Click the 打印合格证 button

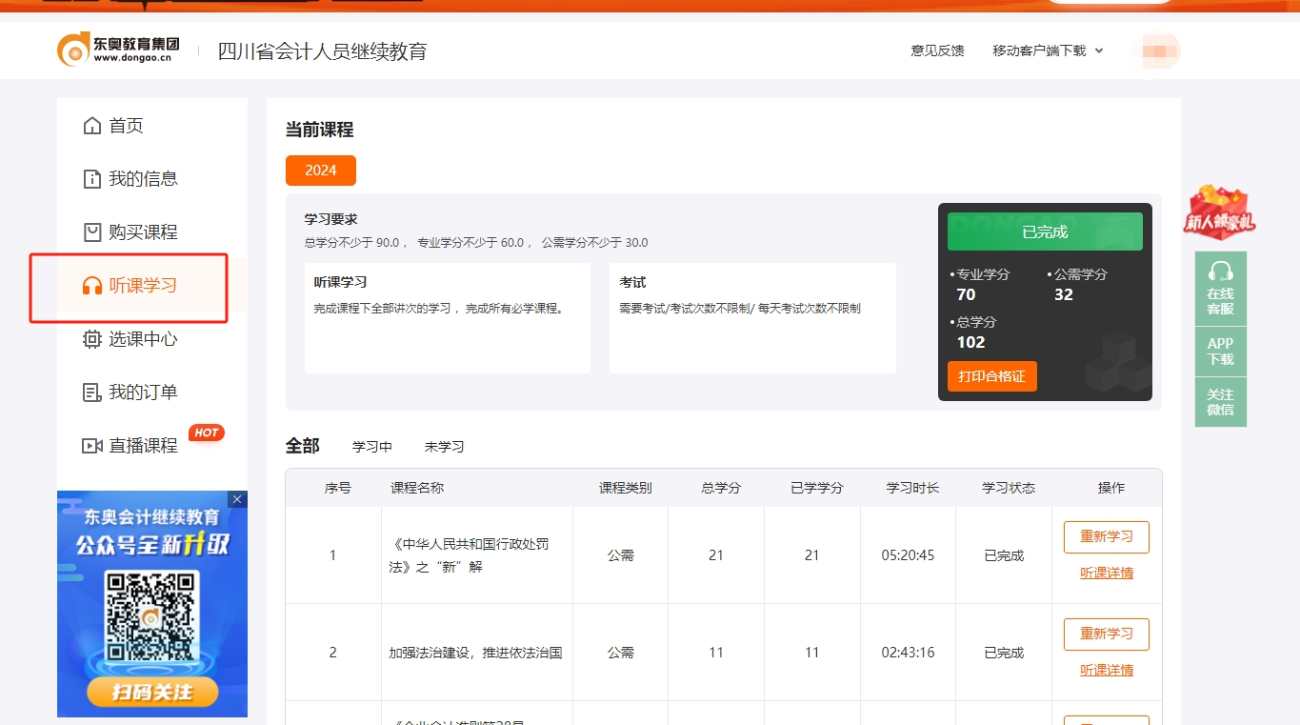991,376
